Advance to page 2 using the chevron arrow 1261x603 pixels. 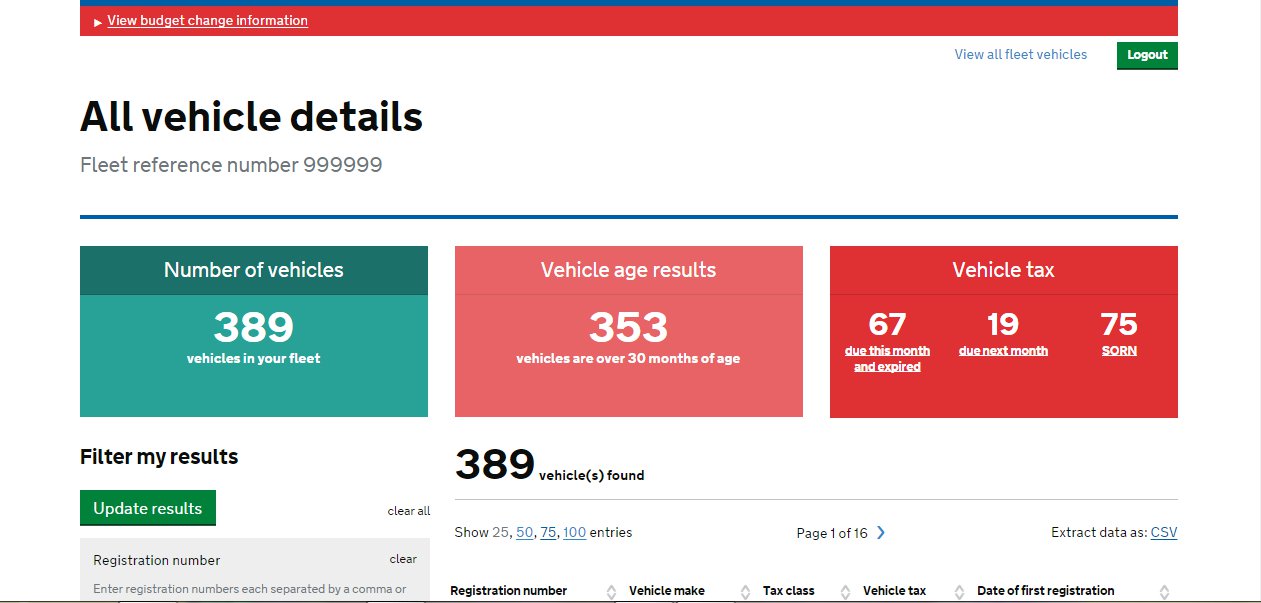tap(881, 533)
